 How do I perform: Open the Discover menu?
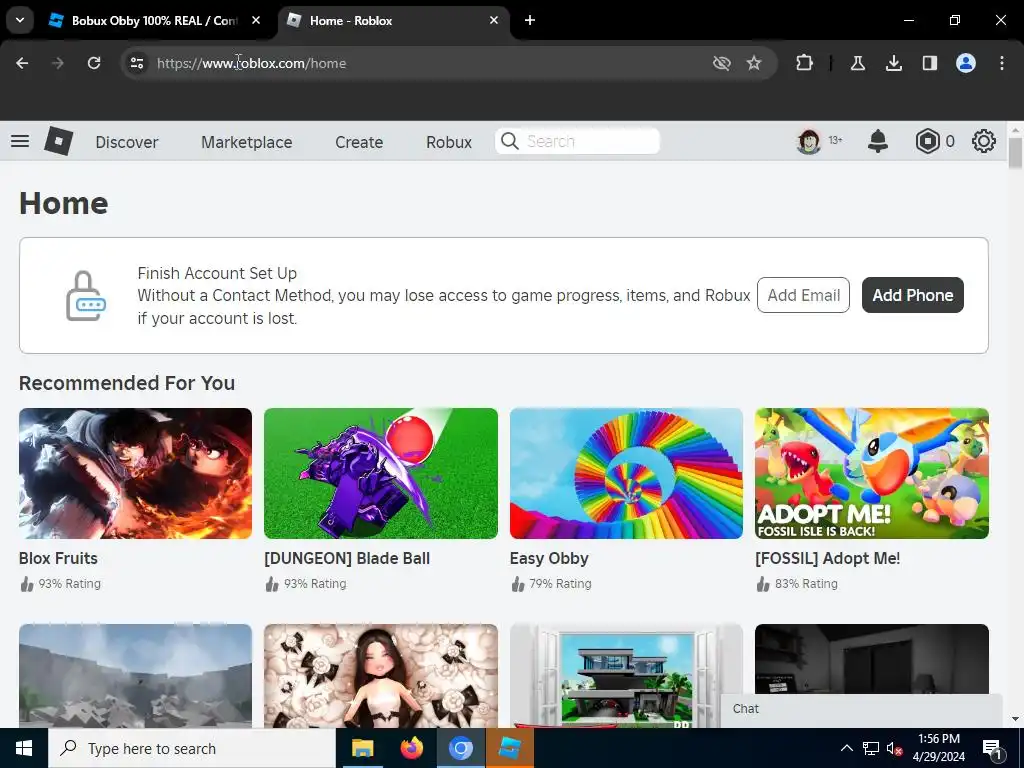(127, 142)
